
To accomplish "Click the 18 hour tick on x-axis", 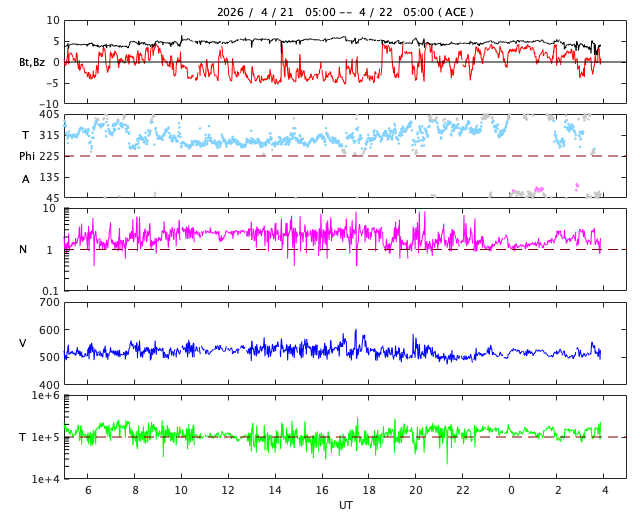I will tap(369, 490).
